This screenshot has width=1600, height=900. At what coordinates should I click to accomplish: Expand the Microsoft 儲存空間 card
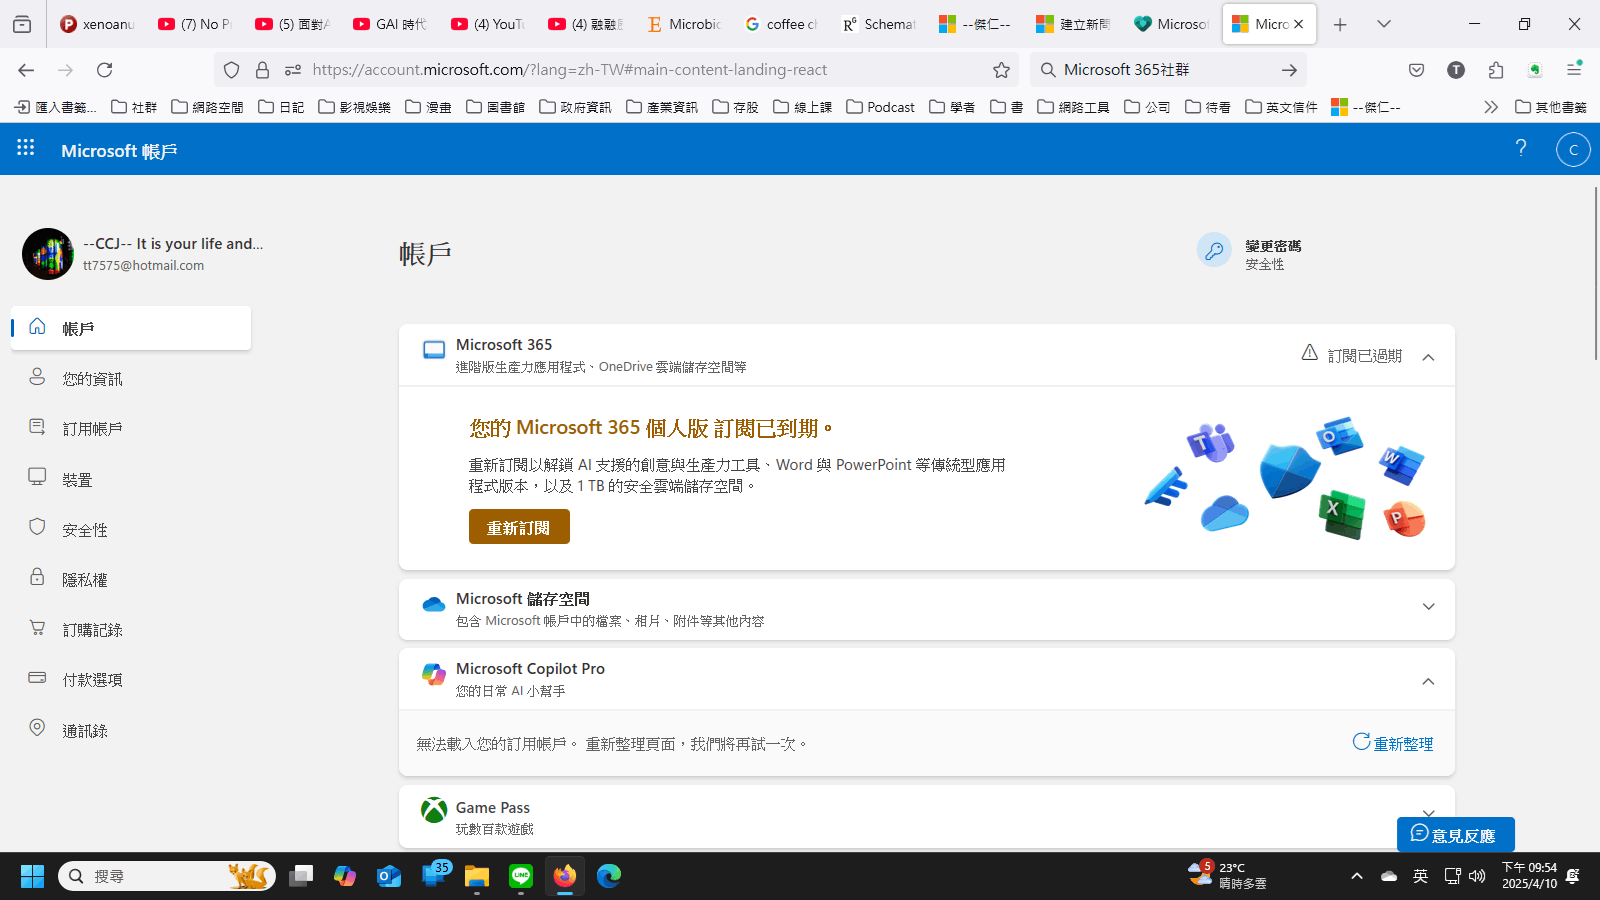point(1428,607)
